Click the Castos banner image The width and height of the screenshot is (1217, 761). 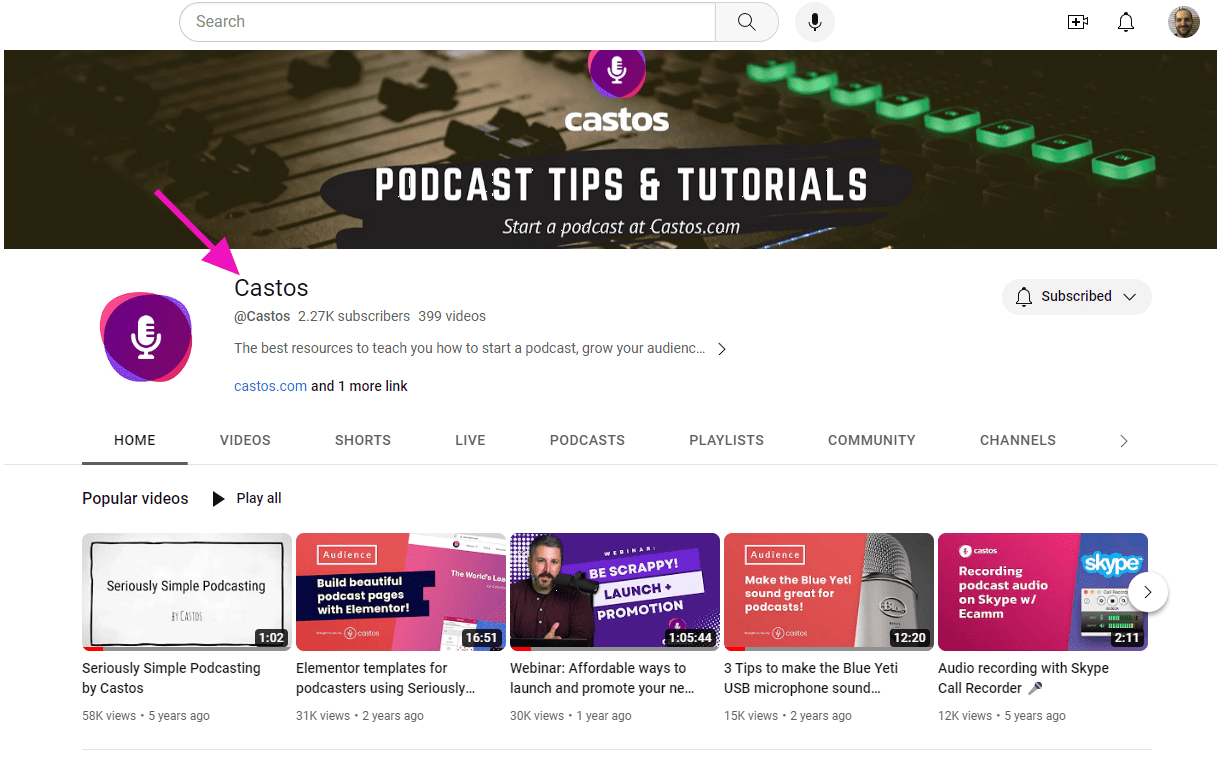[610, 149]
